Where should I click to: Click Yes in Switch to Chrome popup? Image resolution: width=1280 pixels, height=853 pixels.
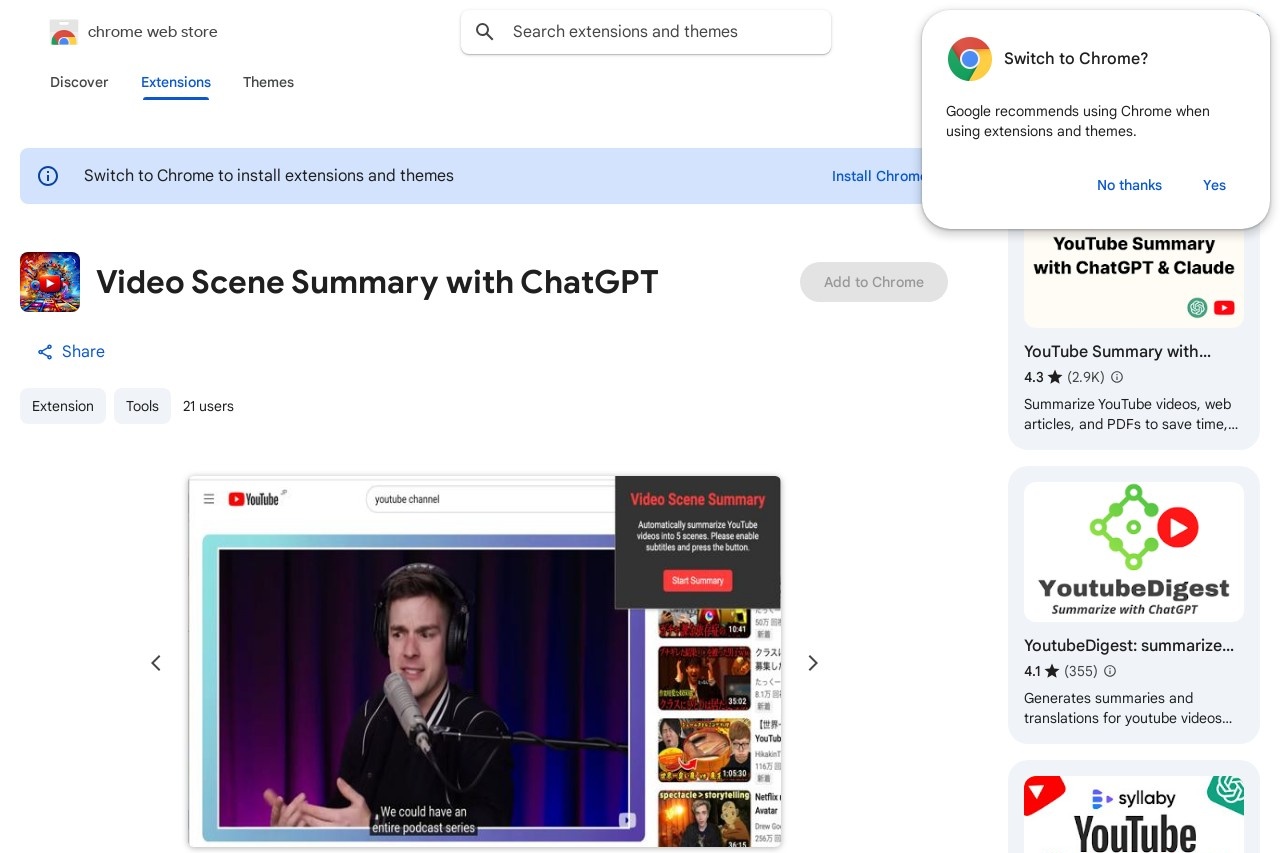1214,185
